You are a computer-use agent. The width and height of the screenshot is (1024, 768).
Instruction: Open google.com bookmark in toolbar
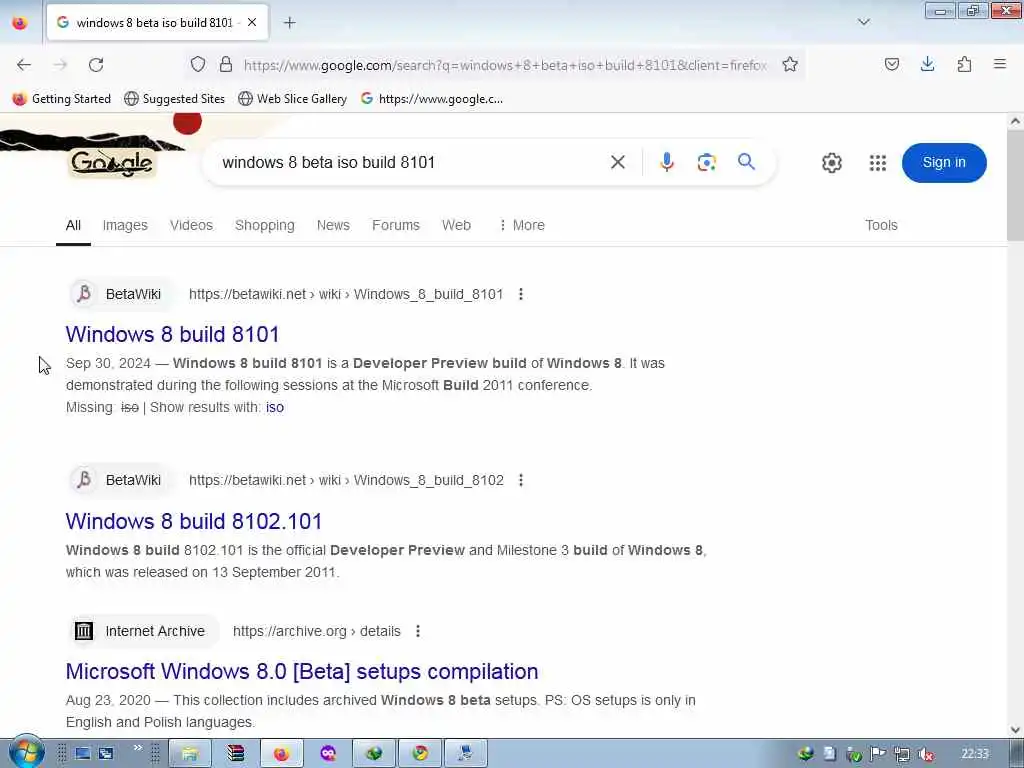point(432,99)
